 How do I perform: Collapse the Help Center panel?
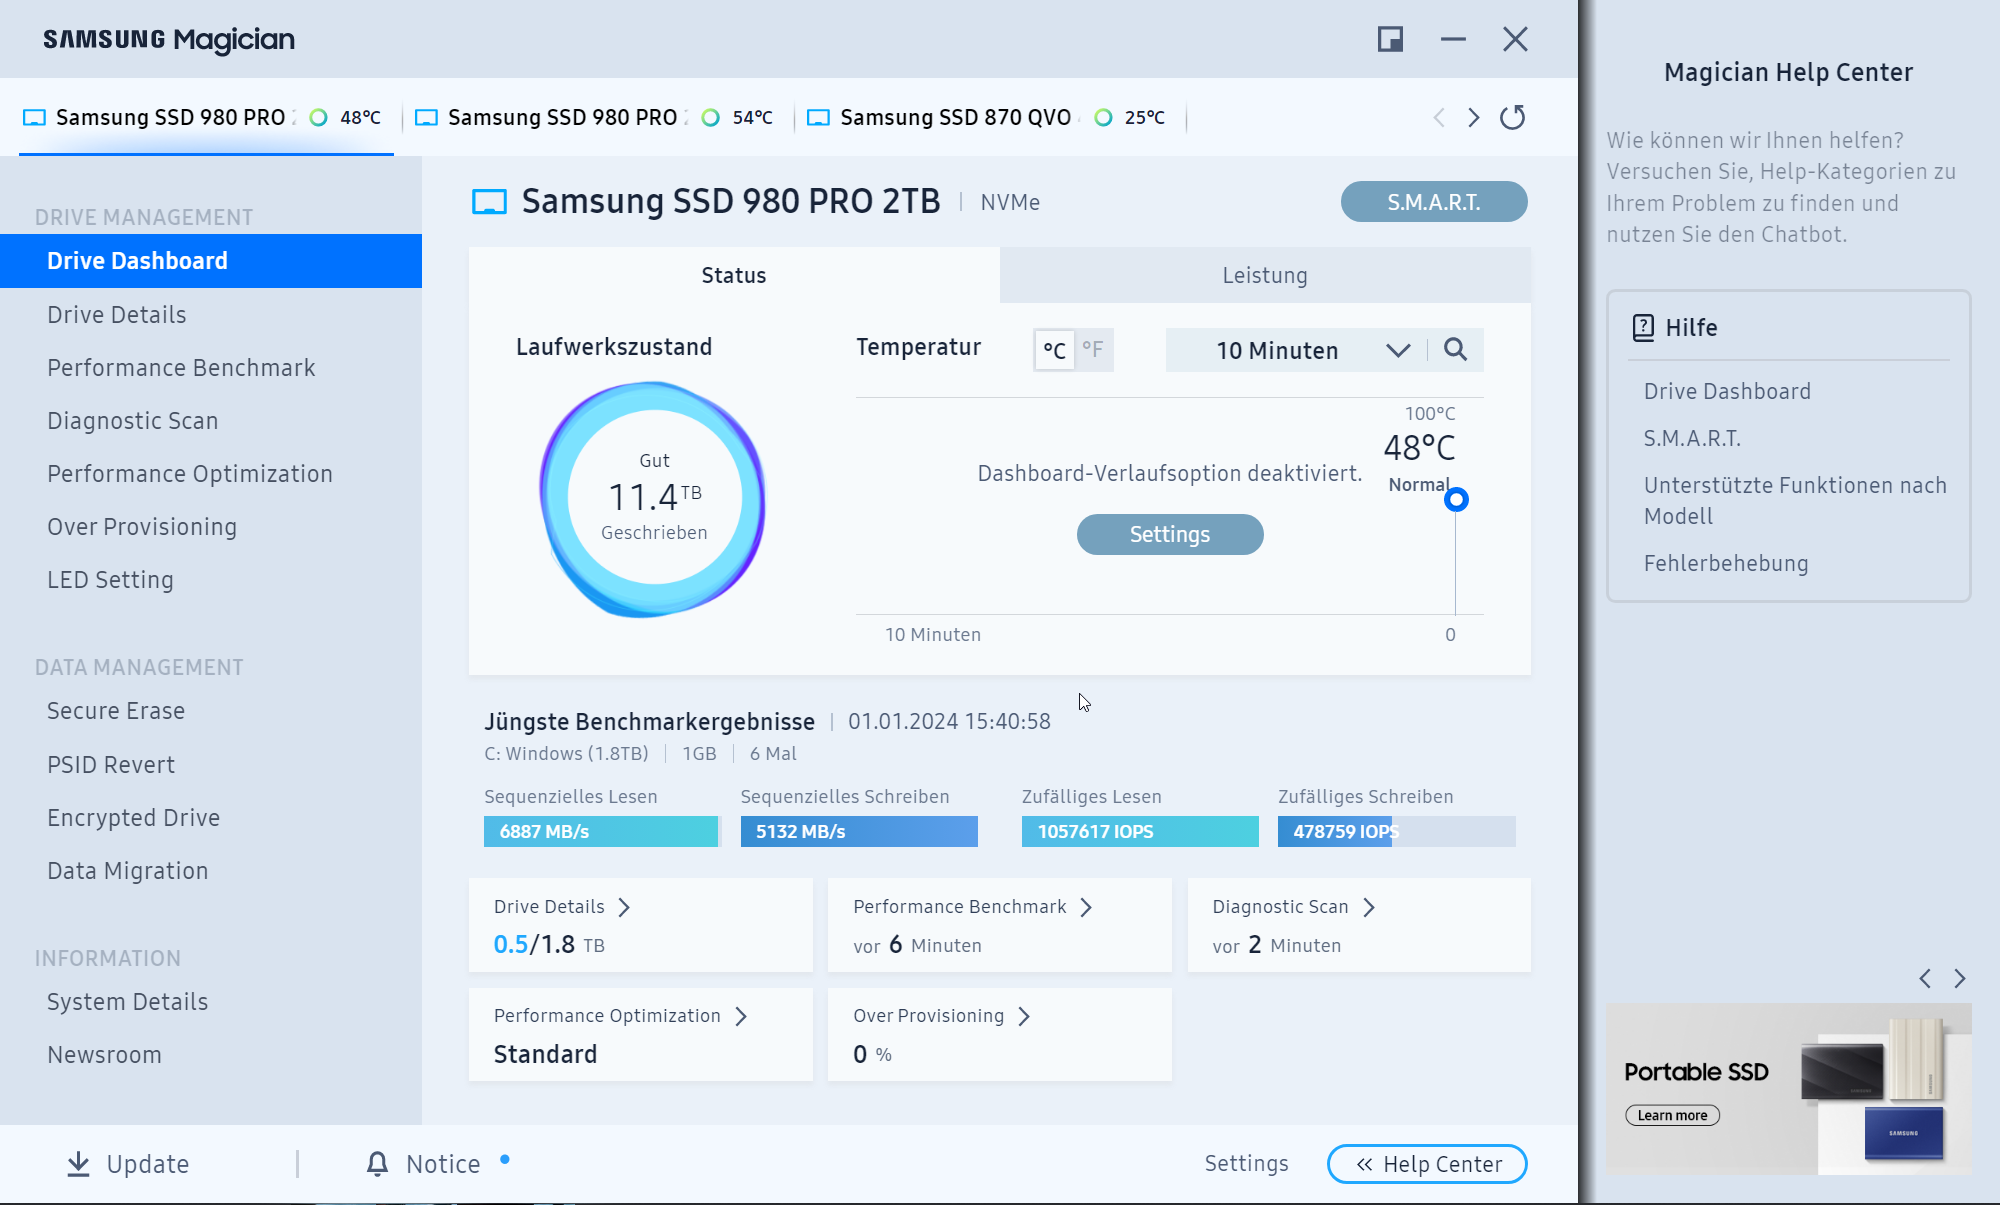[x=1427, y=1164]
